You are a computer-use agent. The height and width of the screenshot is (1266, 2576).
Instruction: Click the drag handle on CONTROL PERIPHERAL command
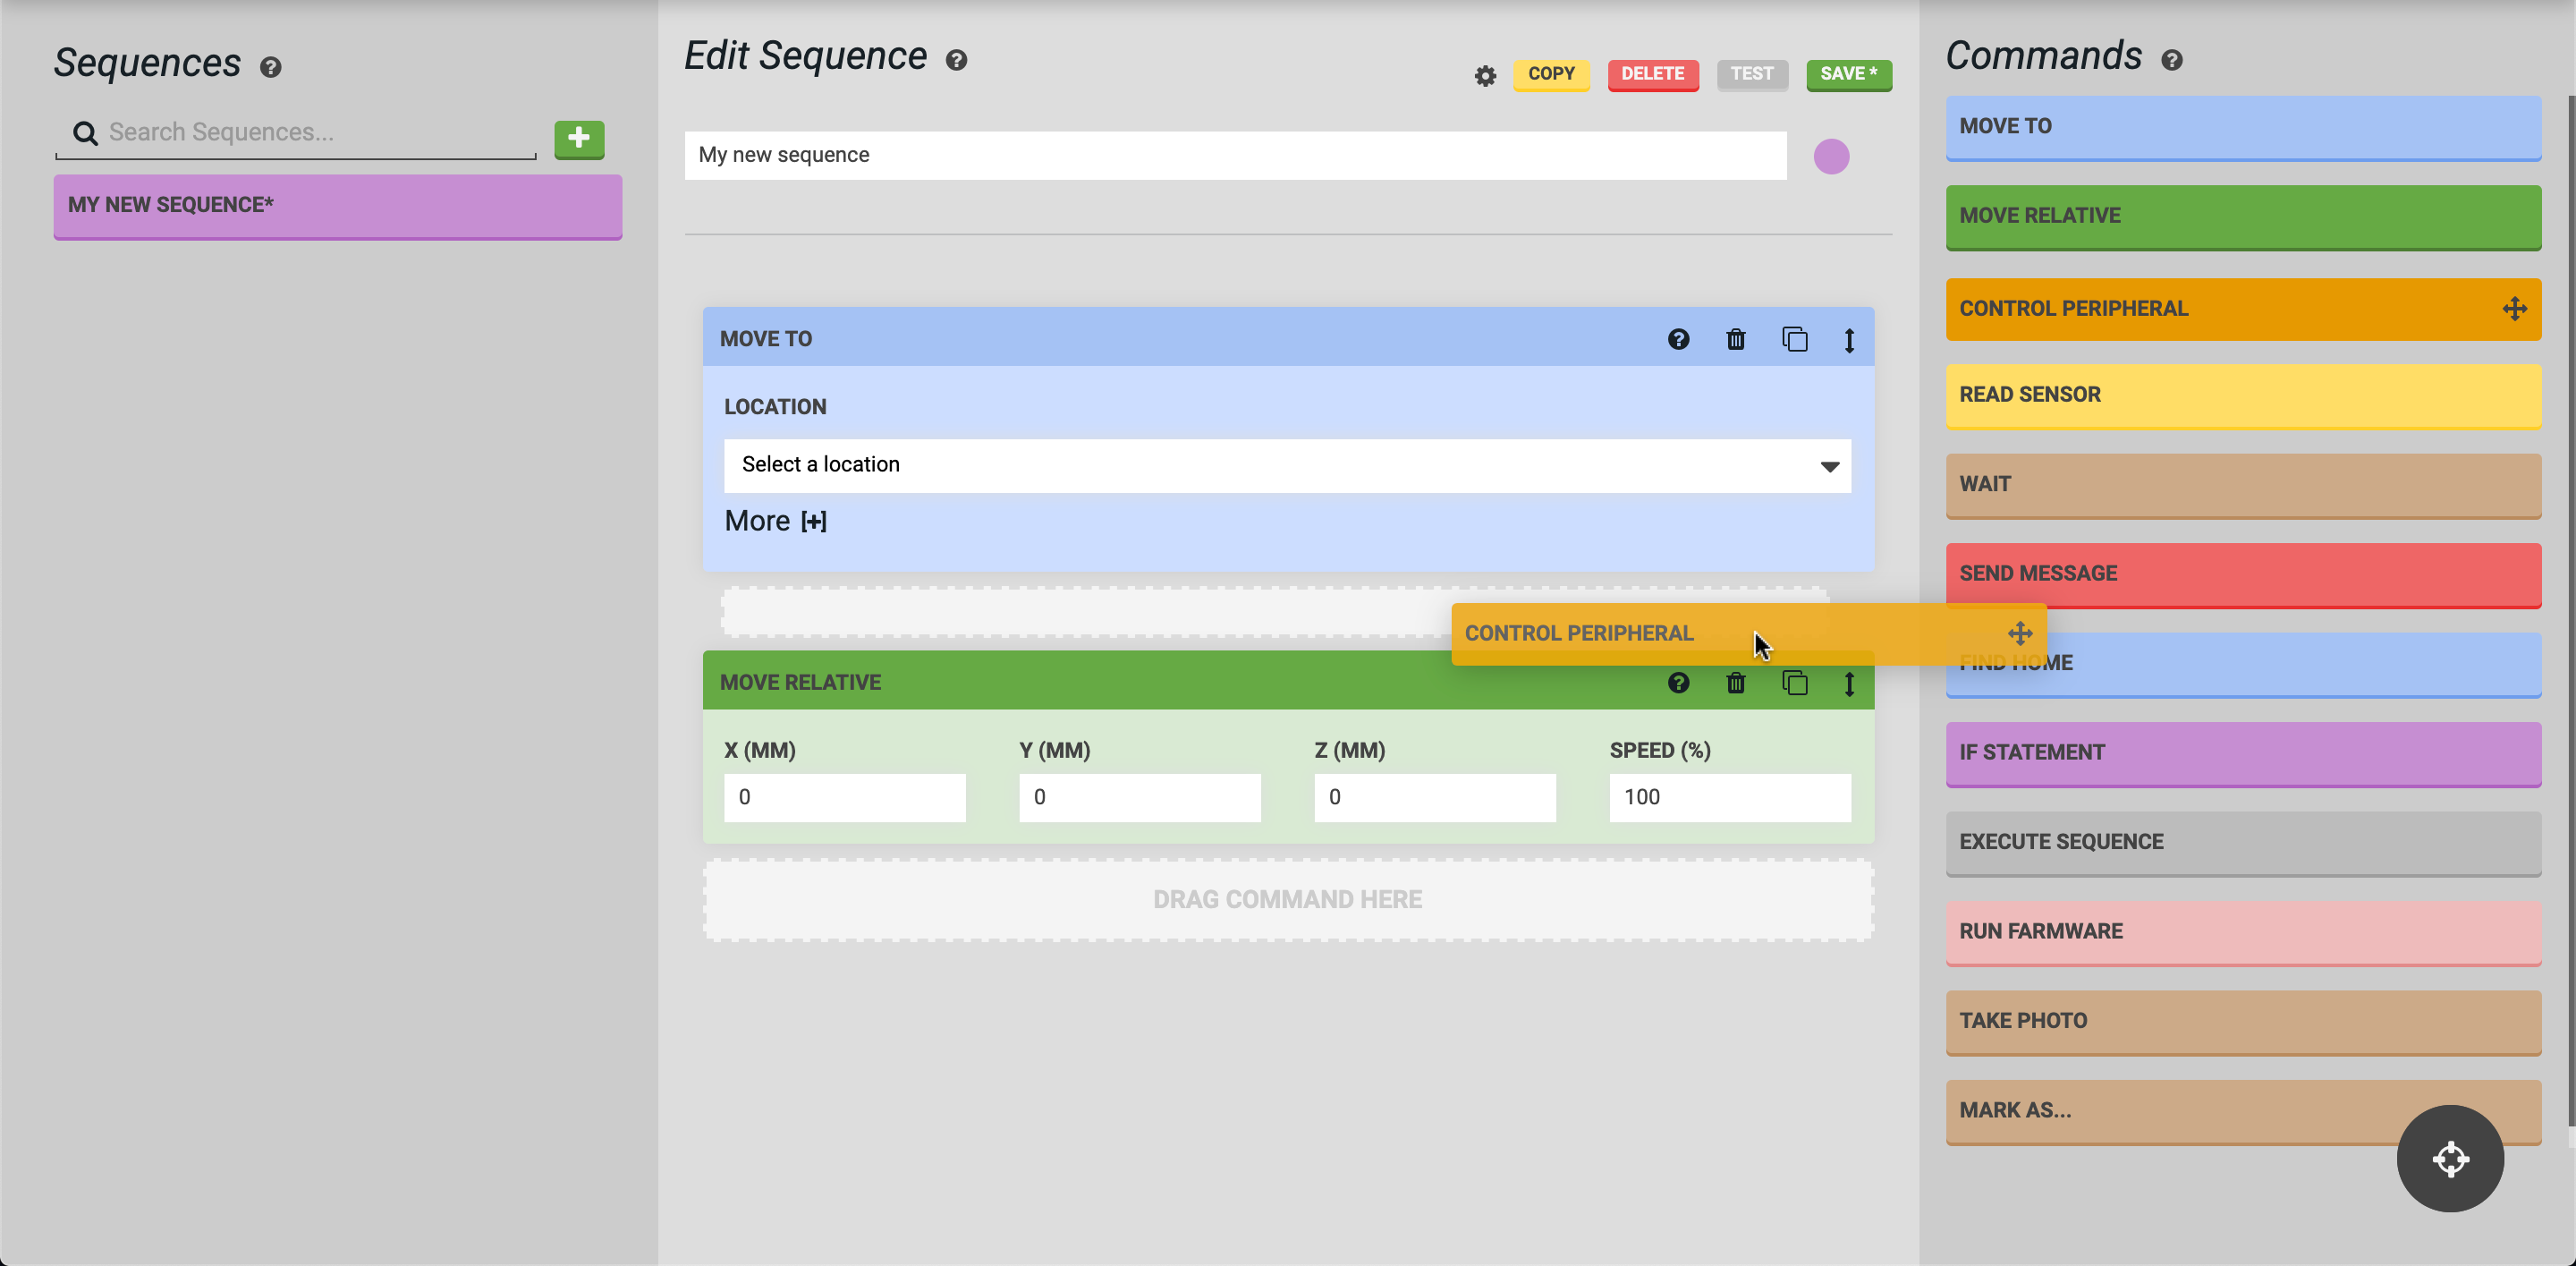pyautogui.click(x=2514, y=309)
